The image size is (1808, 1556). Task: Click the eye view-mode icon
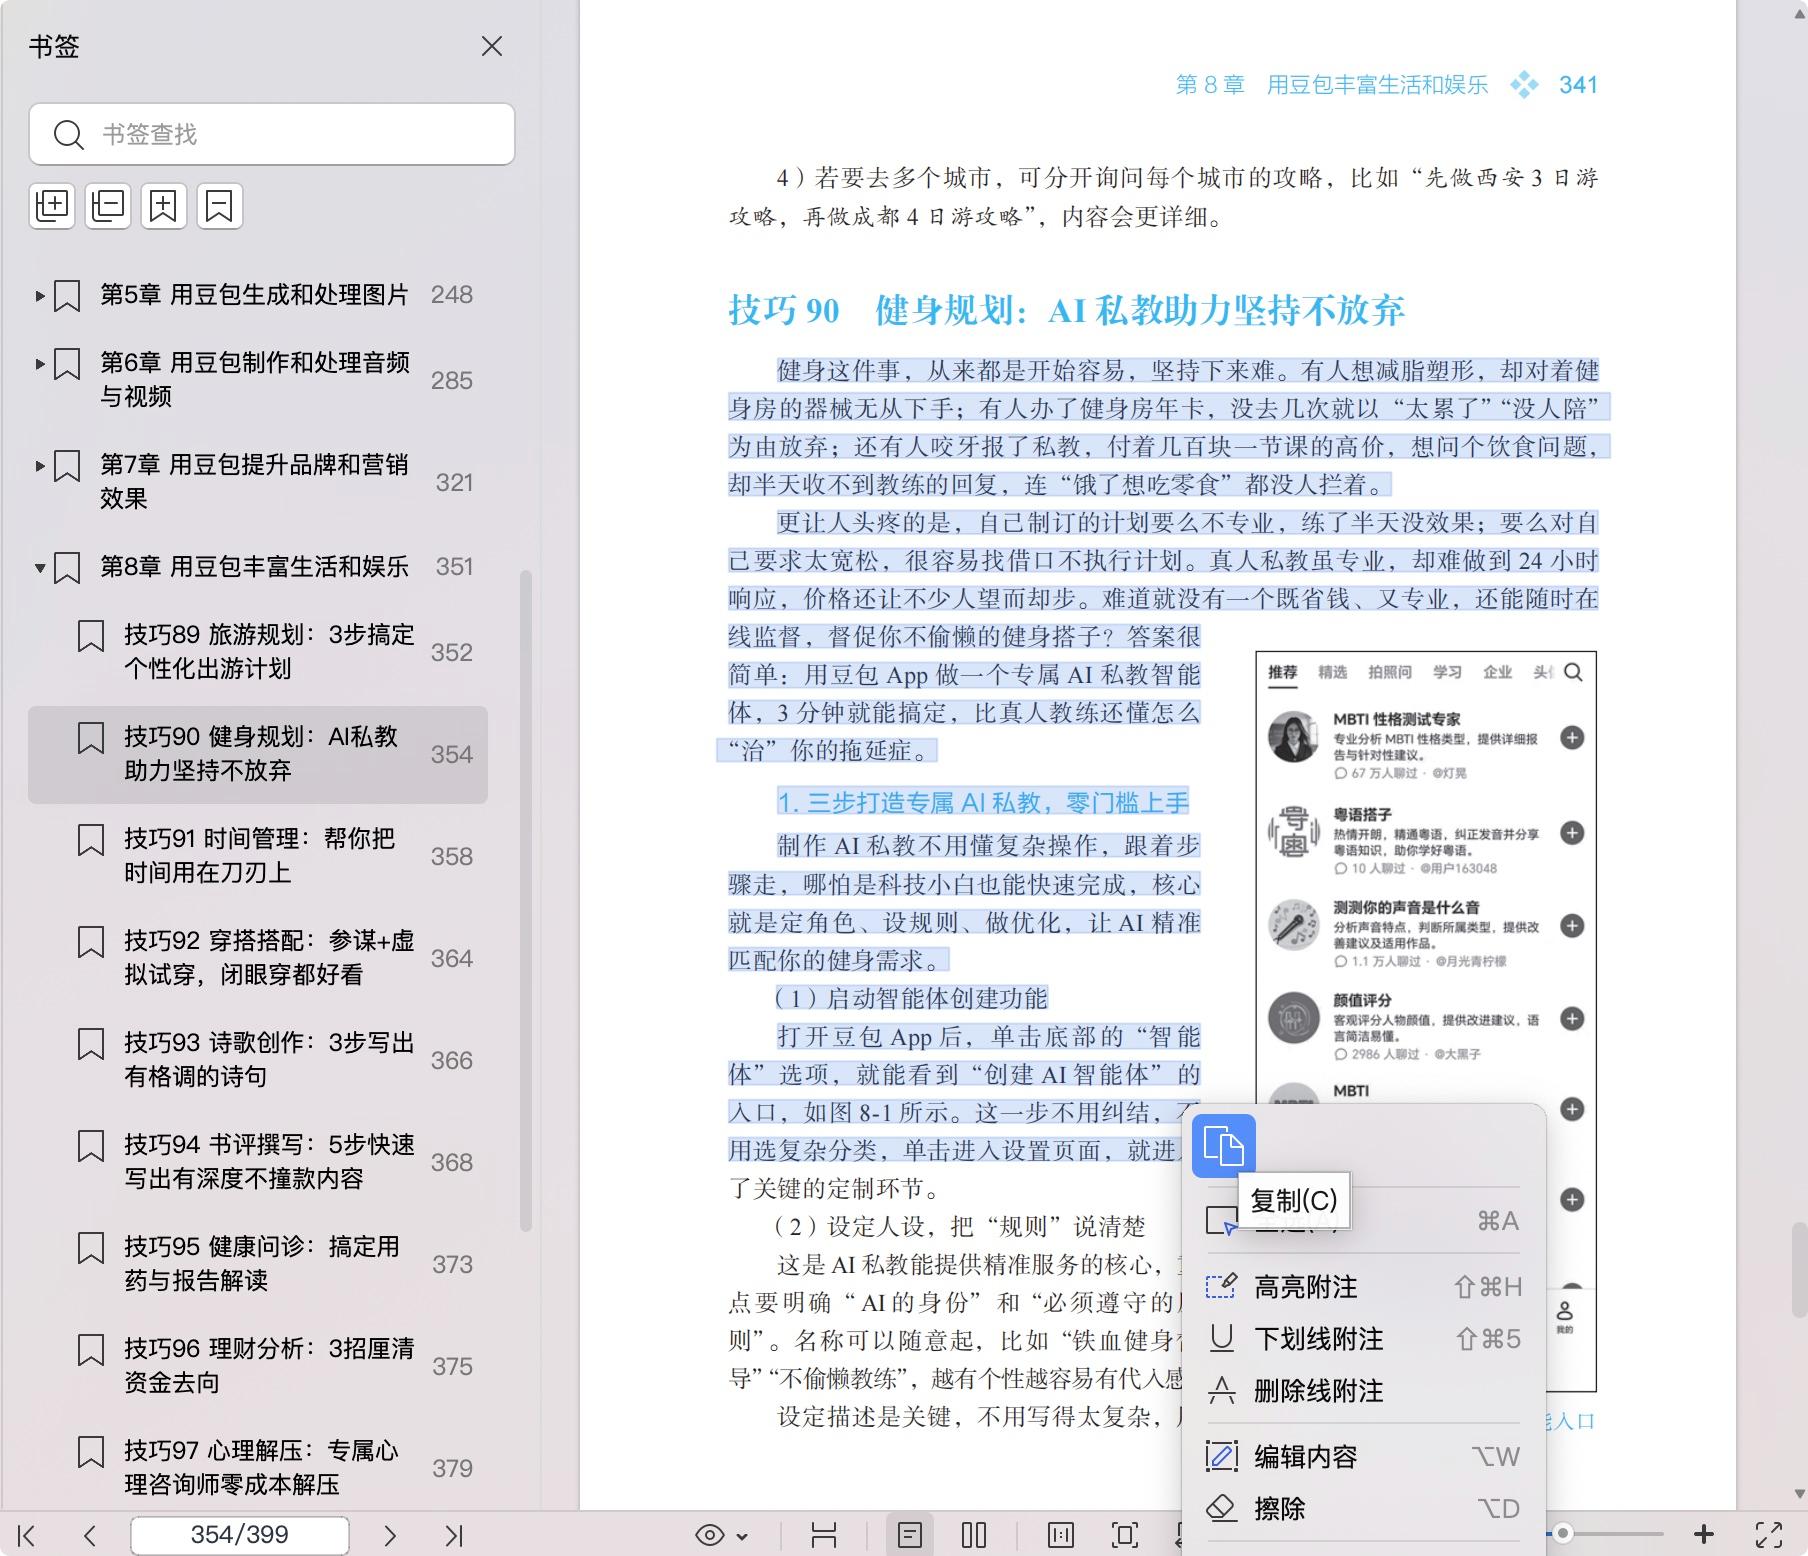[710, 1535]
